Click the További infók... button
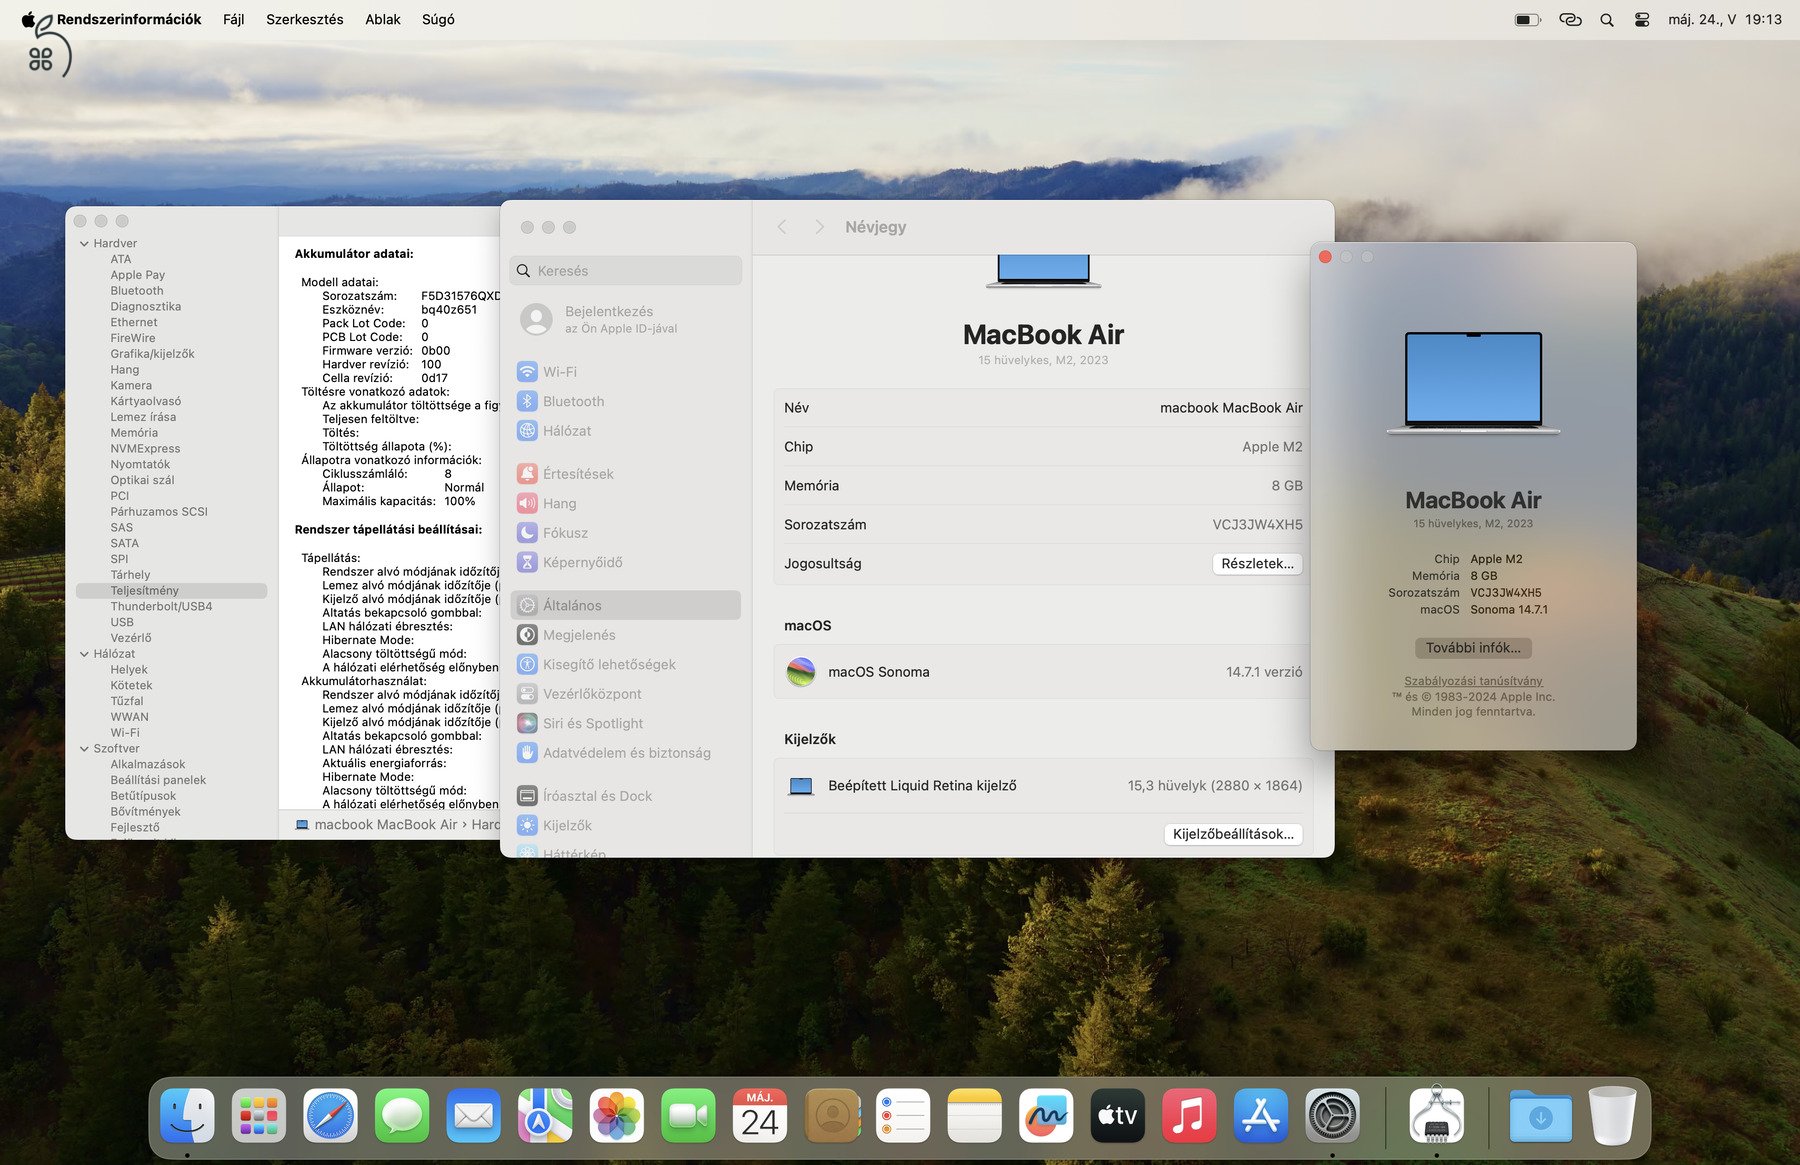The image size is (1800, 1165). point(1473,648)
